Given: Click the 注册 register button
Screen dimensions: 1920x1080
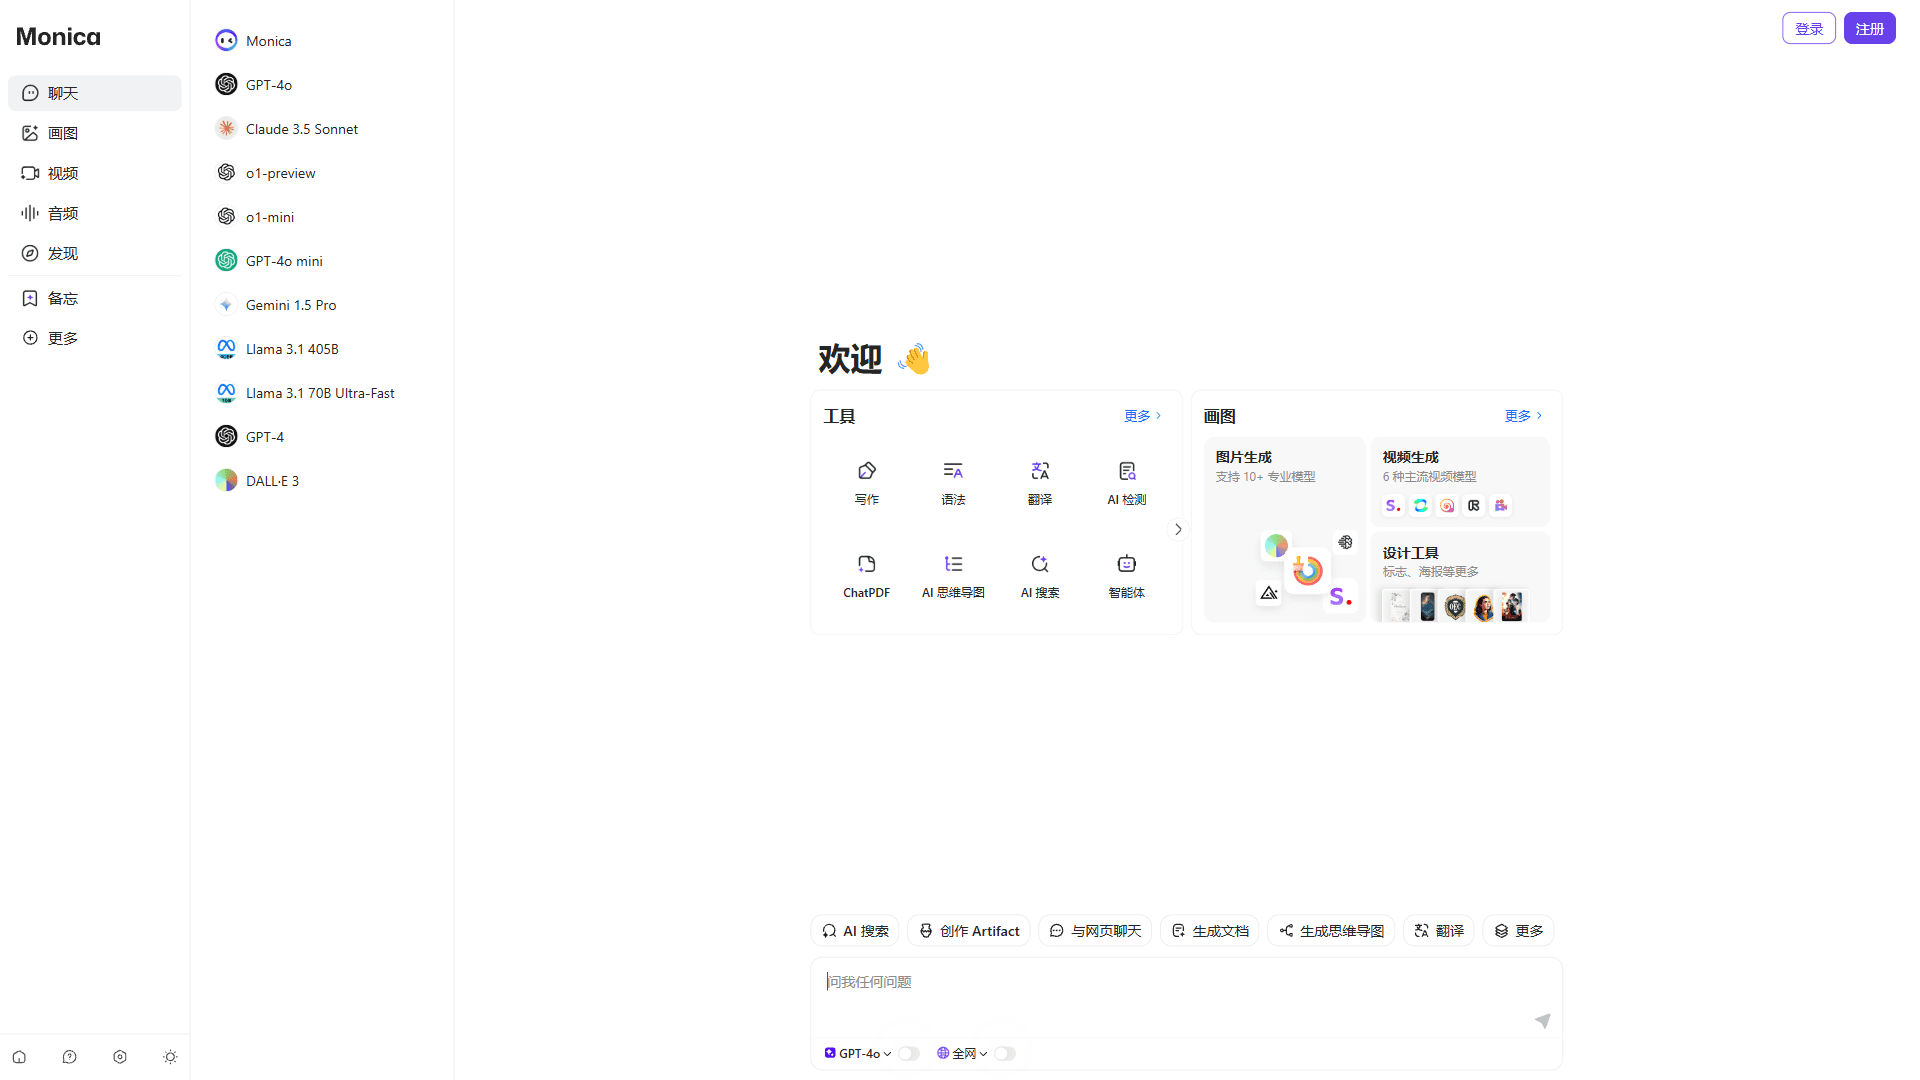Looking at the screenshot, I should point(1870,29).
